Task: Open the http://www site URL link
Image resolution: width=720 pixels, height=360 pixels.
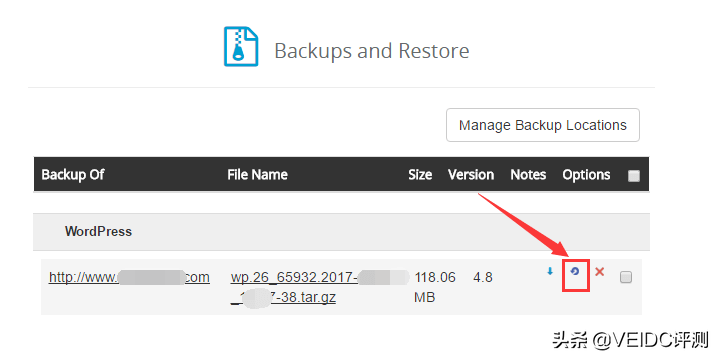Action: 129,277
